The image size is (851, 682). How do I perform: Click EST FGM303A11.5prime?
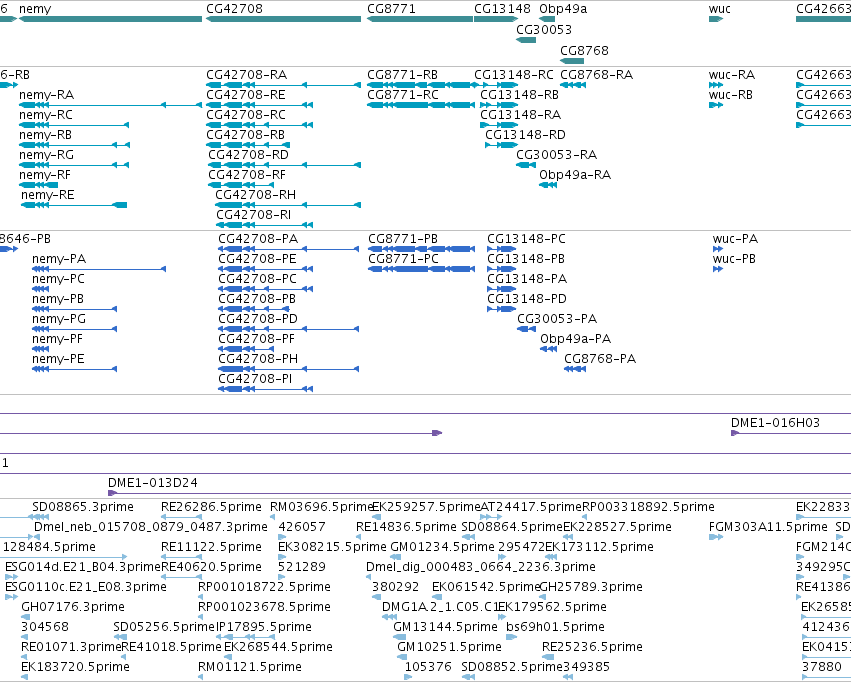(x=768, y=526)
